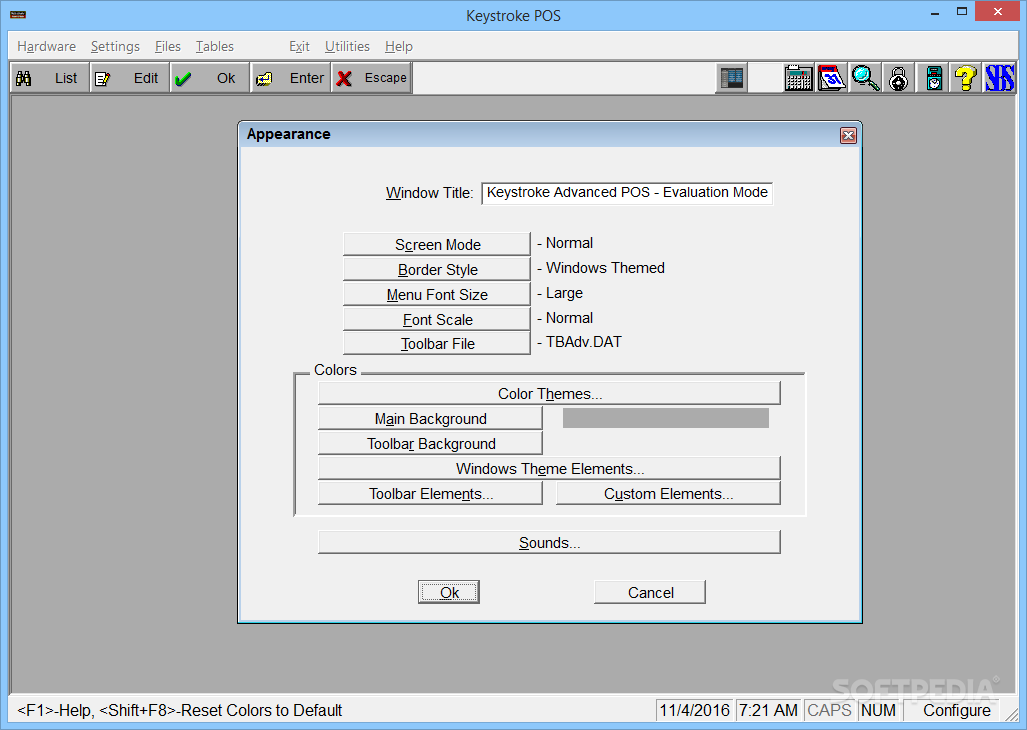Click the magnifying glass search icon
Screen dimensions: 1027x730
[865, 79]
